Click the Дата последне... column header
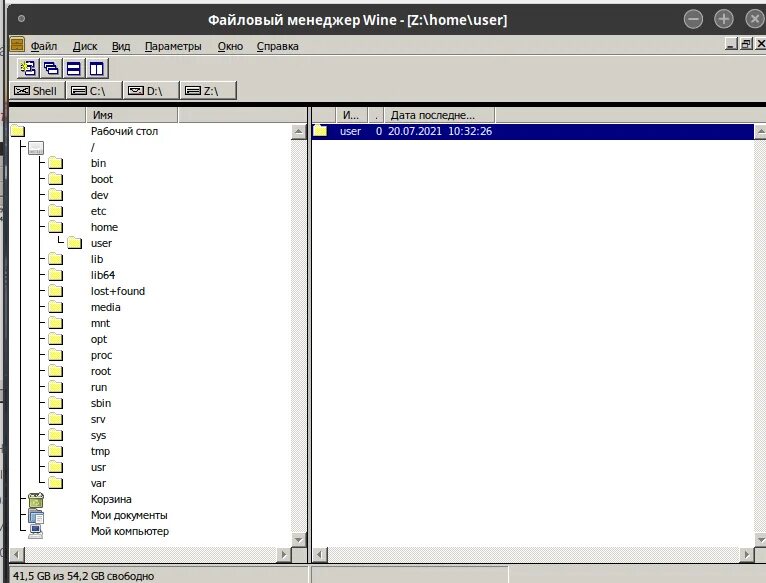Image resolution: width=766 pixels, height=583 pixels. click(x=439, y=115)
